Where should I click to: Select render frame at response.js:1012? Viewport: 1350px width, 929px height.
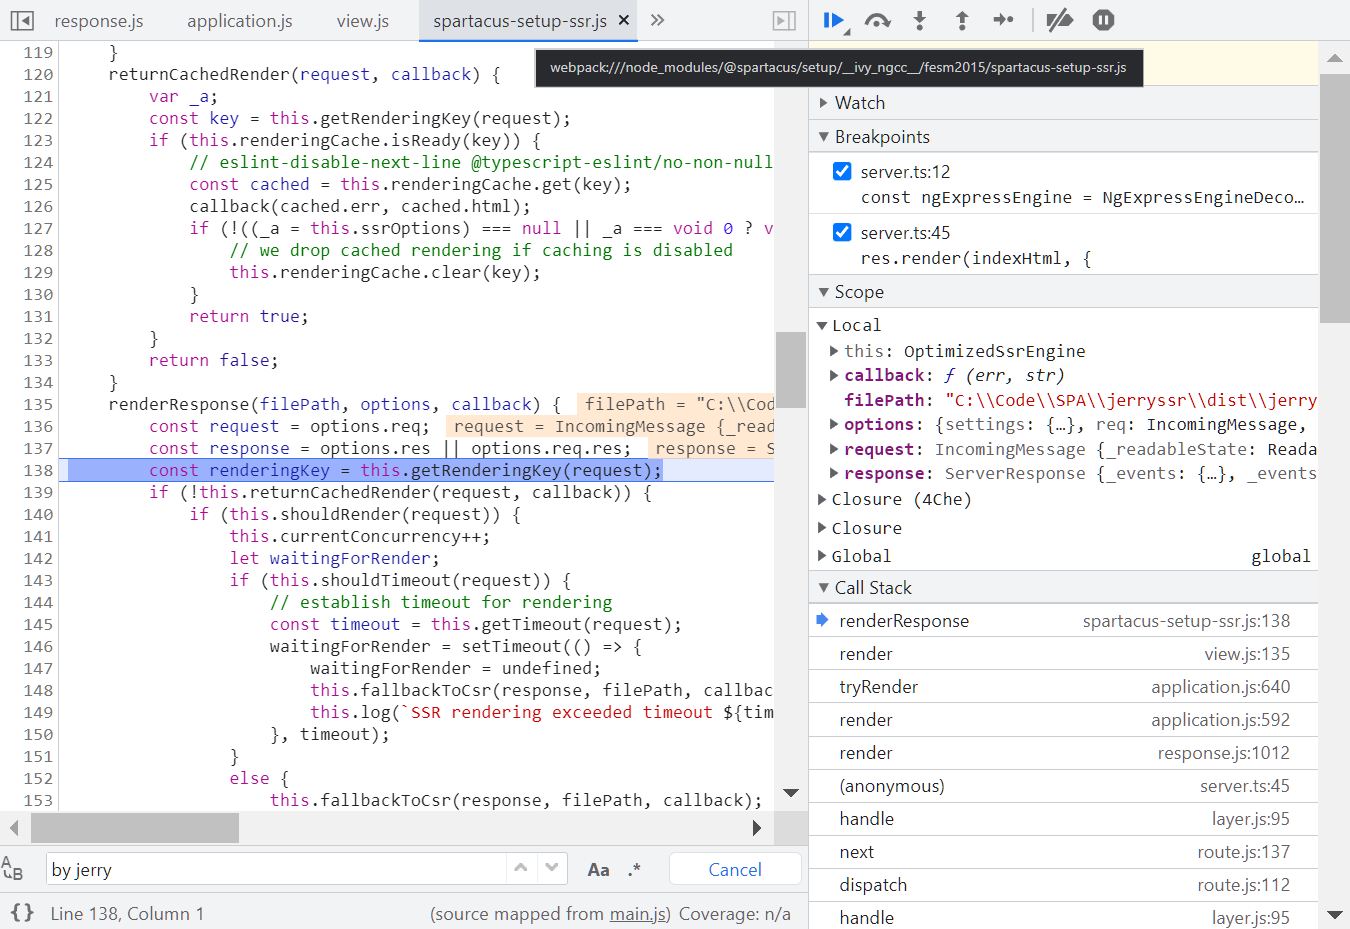click(x=1063, y=753)
